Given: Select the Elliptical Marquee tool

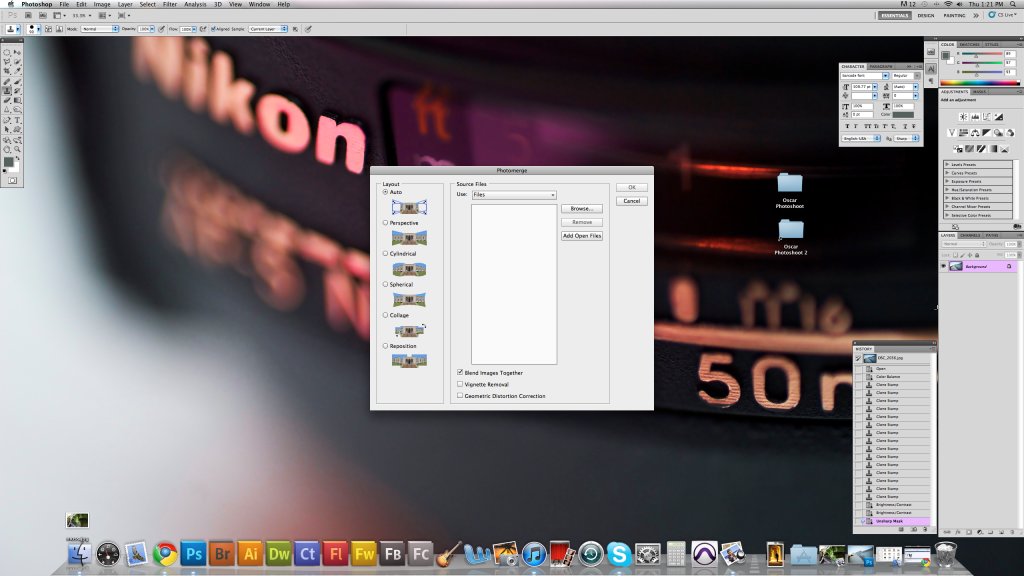Looking at the screenshot, I should [x=7, y=52].
